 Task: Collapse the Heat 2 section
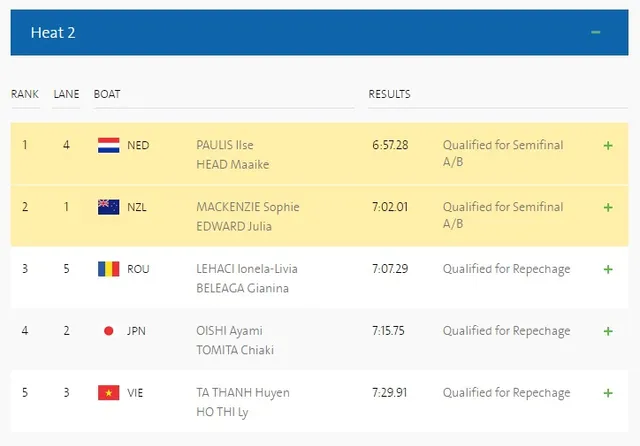coord(596,32)
